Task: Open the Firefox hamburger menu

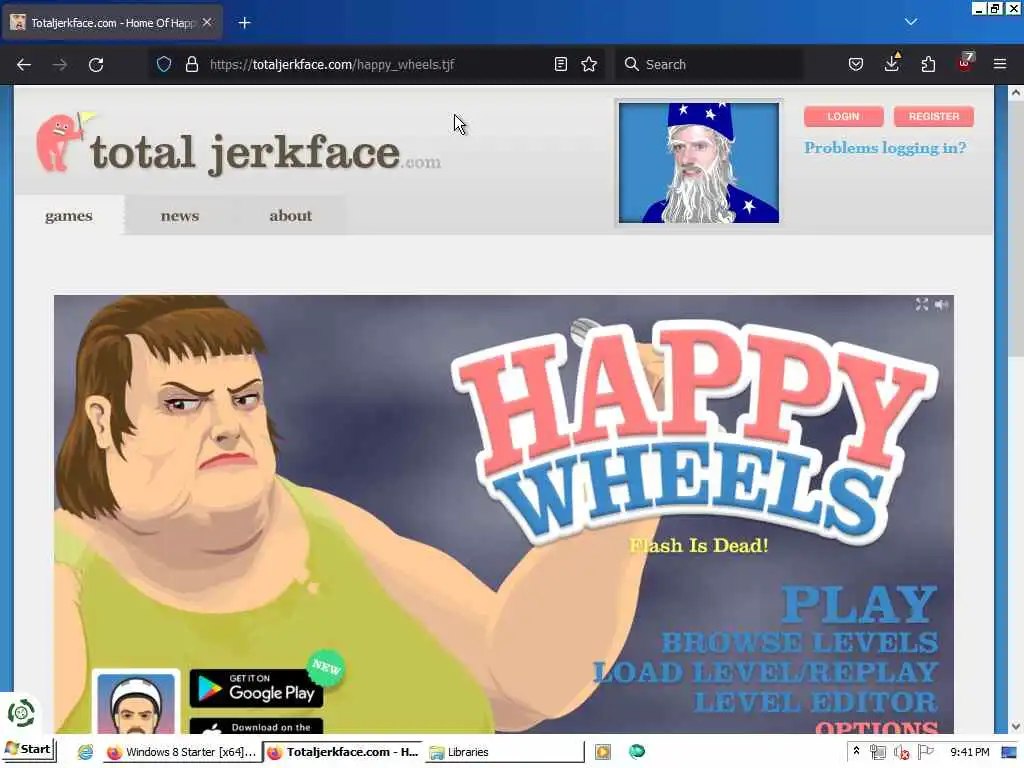Action: tap(1000, 64)
